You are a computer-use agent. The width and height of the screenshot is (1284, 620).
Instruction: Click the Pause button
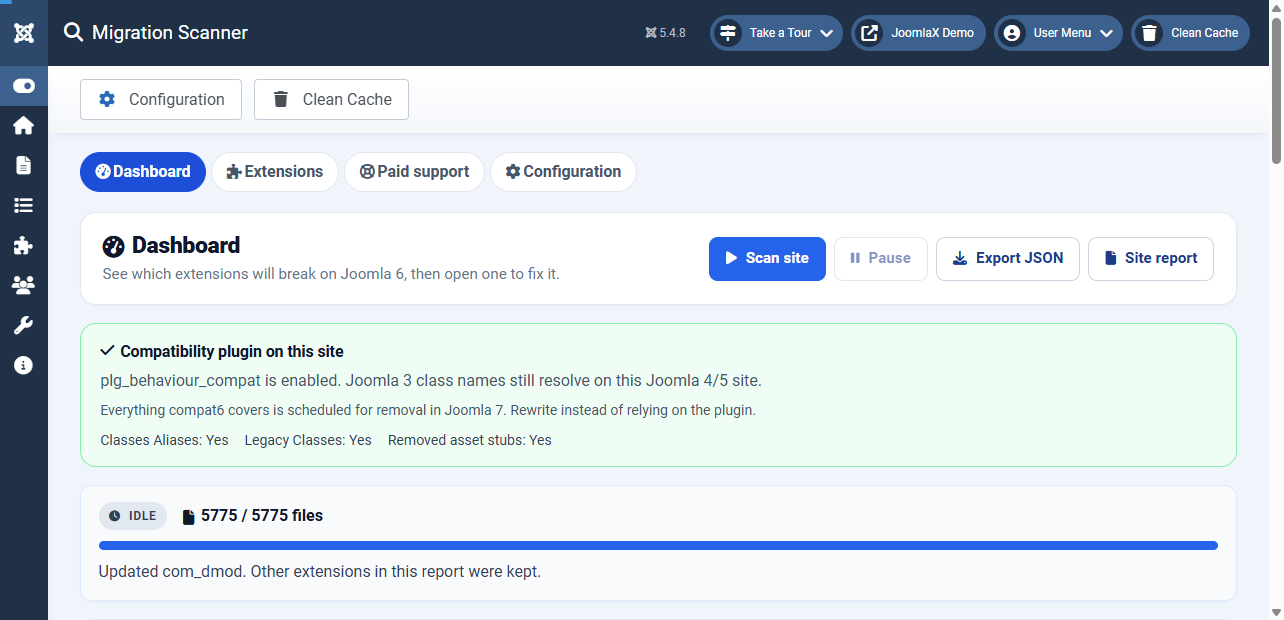(x=880, y=258)
